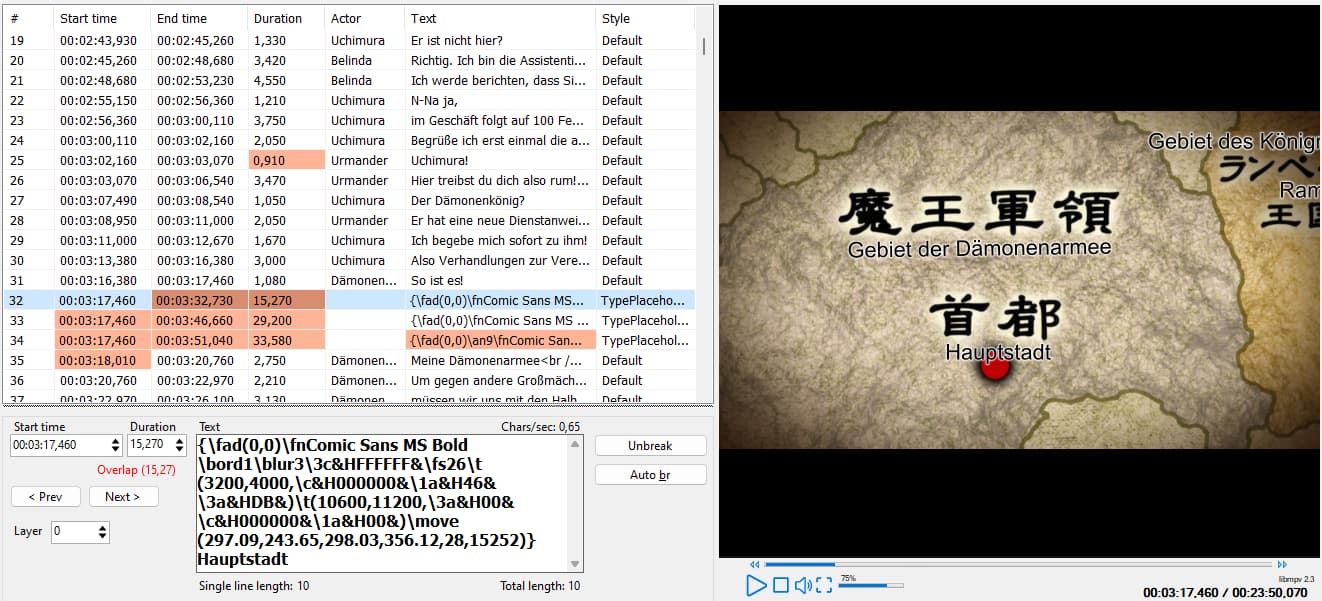Mute the video player volume

click(x=803, y=585)
